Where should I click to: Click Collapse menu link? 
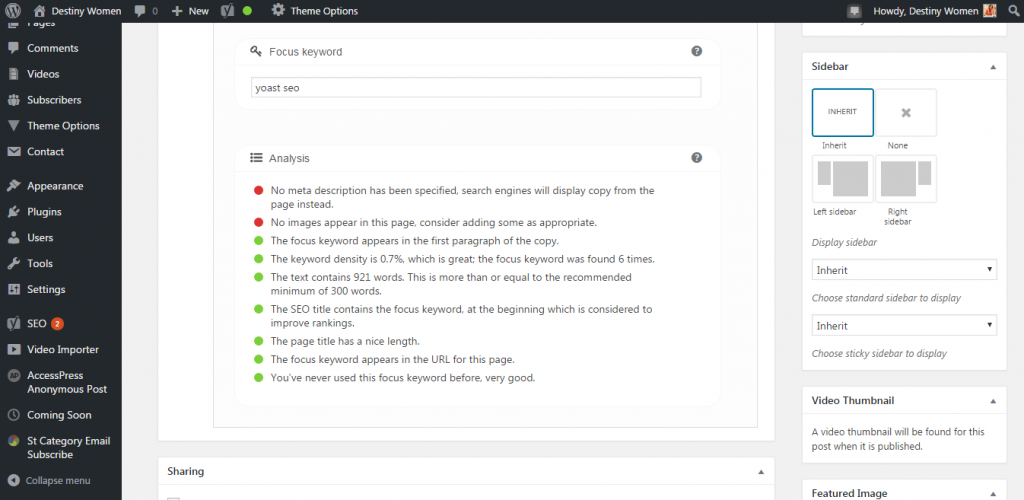coord(57,480)
